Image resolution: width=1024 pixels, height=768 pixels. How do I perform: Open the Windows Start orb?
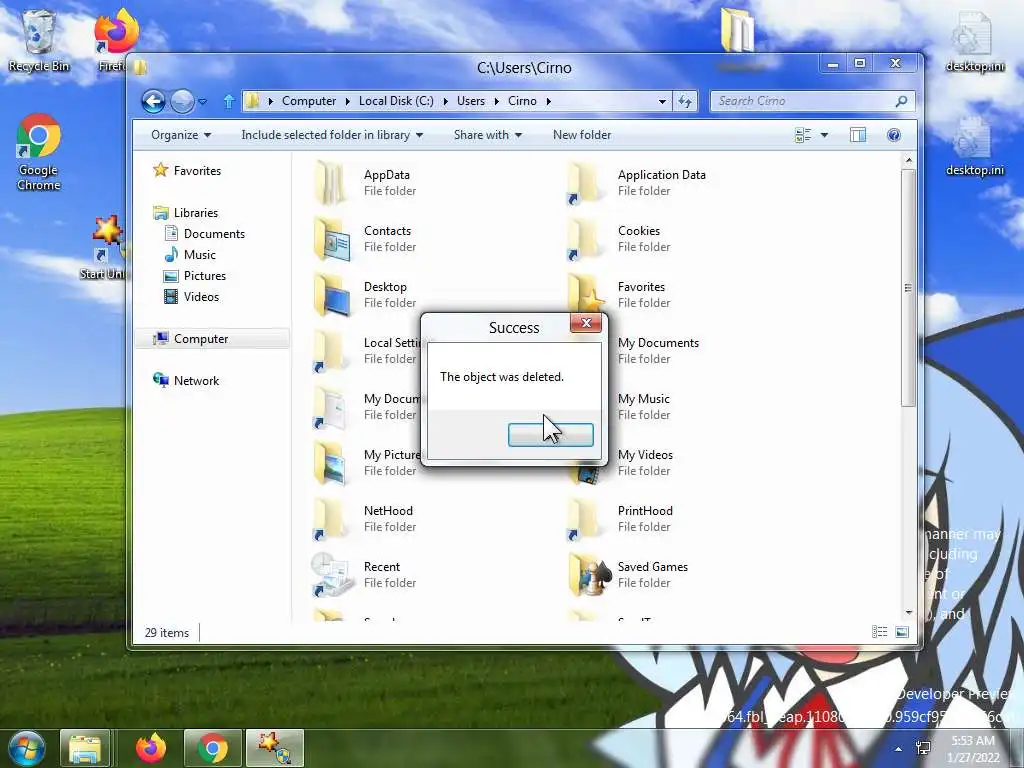(x=27, y=748)
